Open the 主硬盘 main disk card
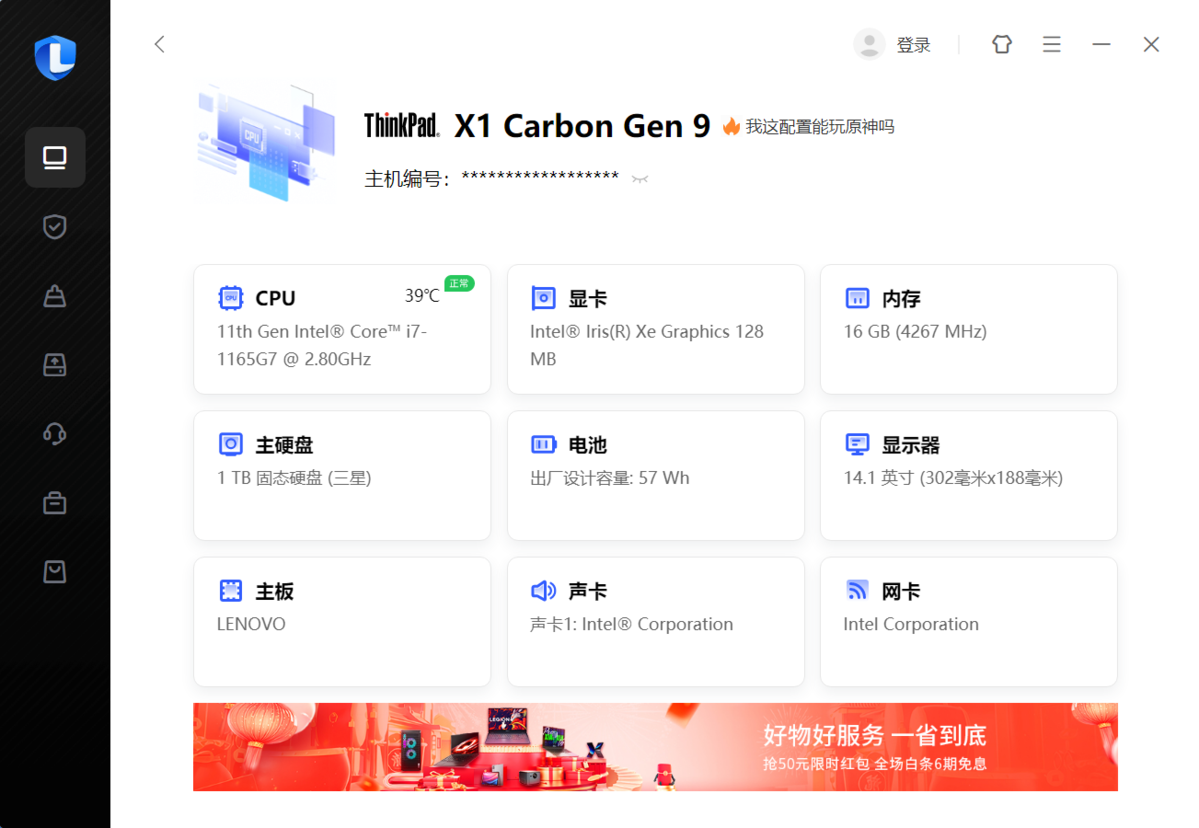Screen dimensions: 1199x828 [342, 476]
